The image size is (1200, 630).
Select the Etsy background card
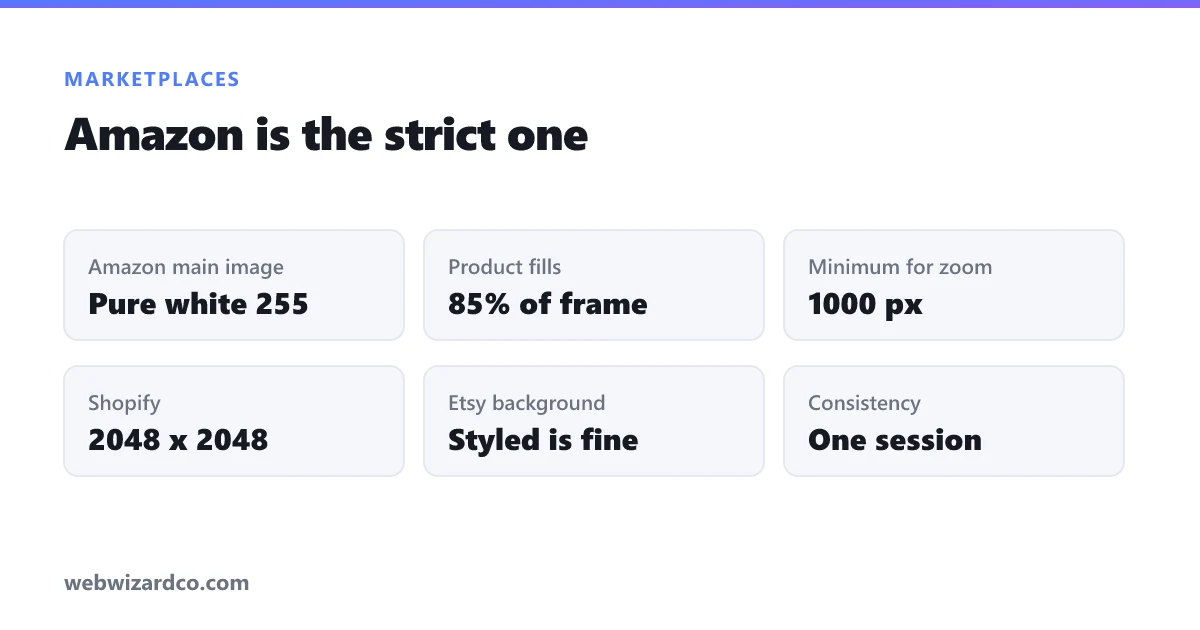(594, 421)
